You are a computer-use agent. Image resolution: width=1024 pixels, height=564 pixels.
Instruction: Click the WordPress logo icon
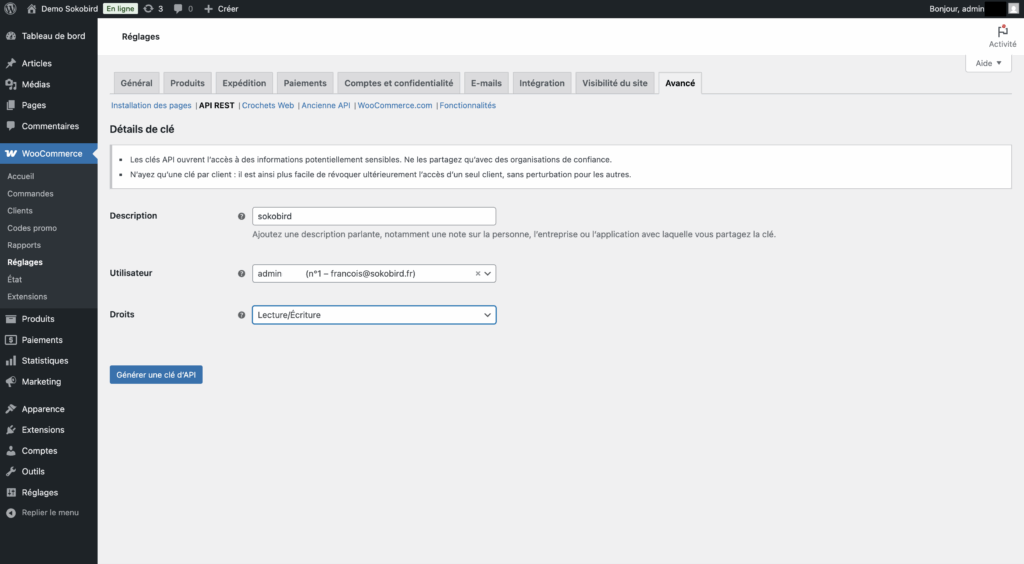(10, 8)
